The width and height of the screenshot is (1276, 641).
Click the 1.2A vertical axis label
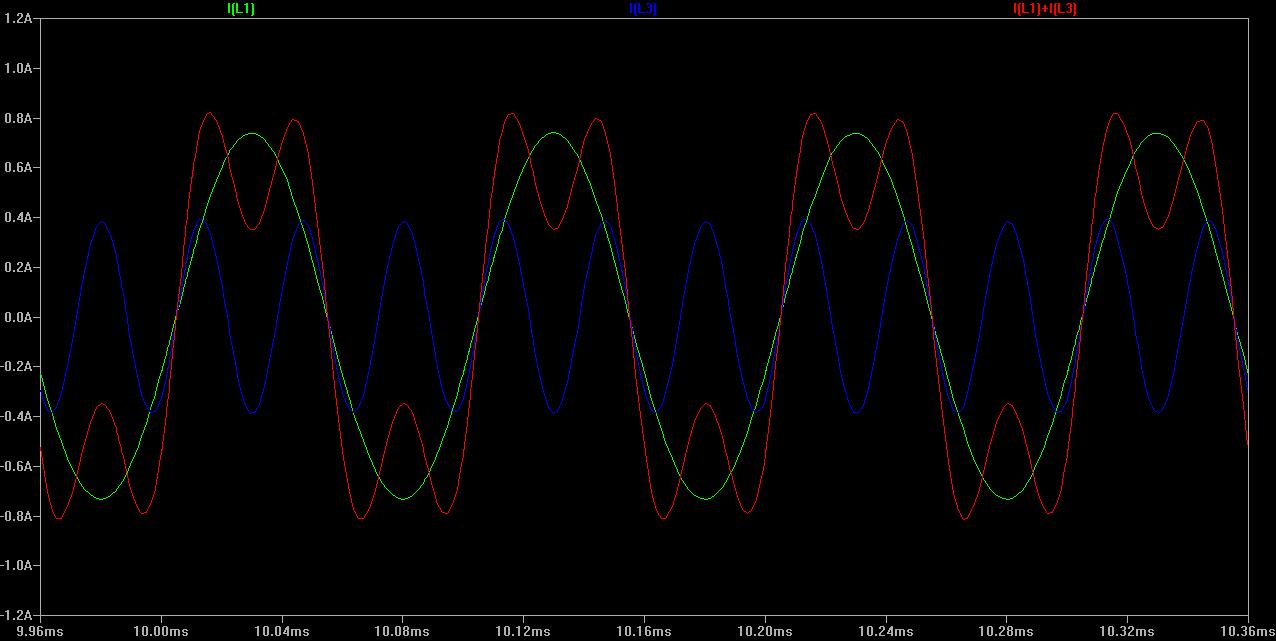pos(20,19)
